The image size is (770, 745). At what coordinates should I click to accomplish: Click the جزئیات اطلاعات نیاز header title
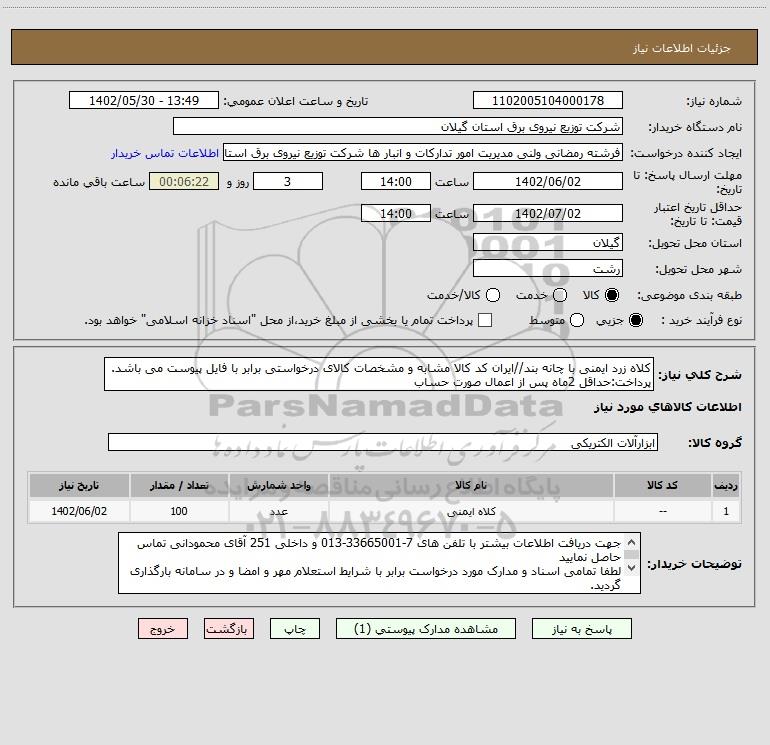[681, 48]
